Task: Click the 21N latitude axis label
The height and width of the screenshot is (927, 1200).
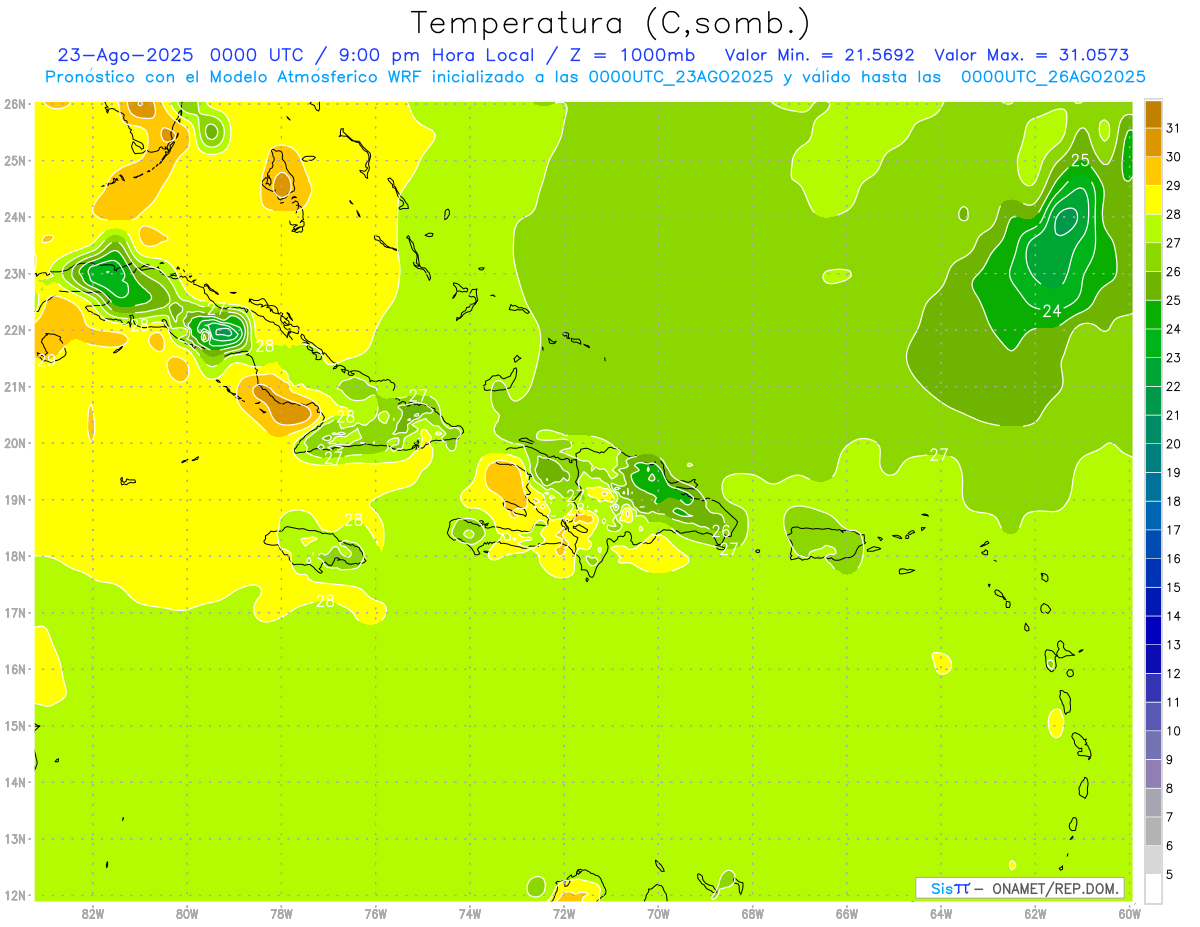Action: [15, 386]
